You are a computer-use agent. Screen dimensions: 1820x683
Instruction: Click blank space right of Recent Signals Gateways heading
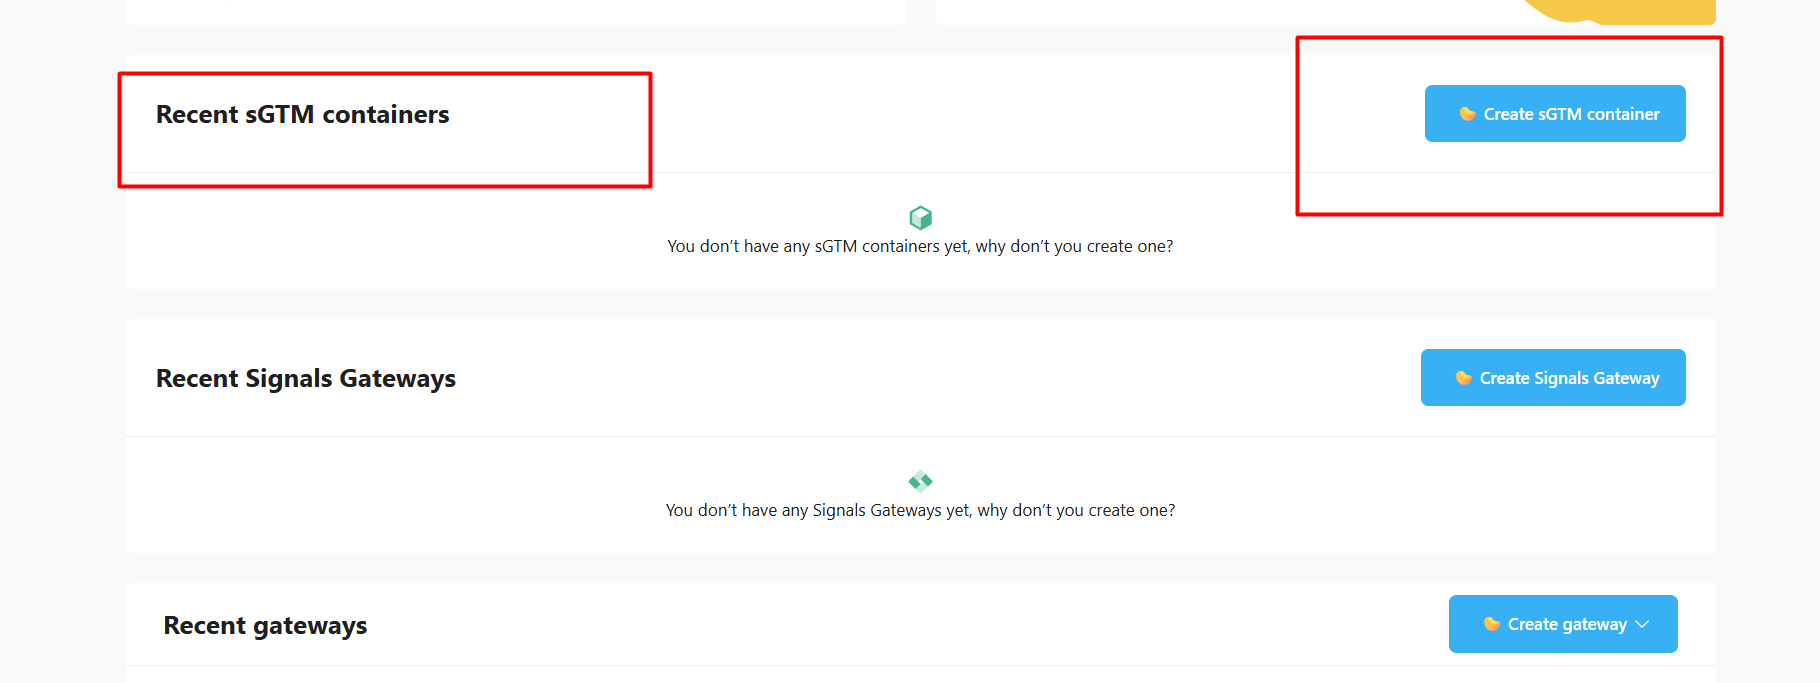(x=900, y=378)
